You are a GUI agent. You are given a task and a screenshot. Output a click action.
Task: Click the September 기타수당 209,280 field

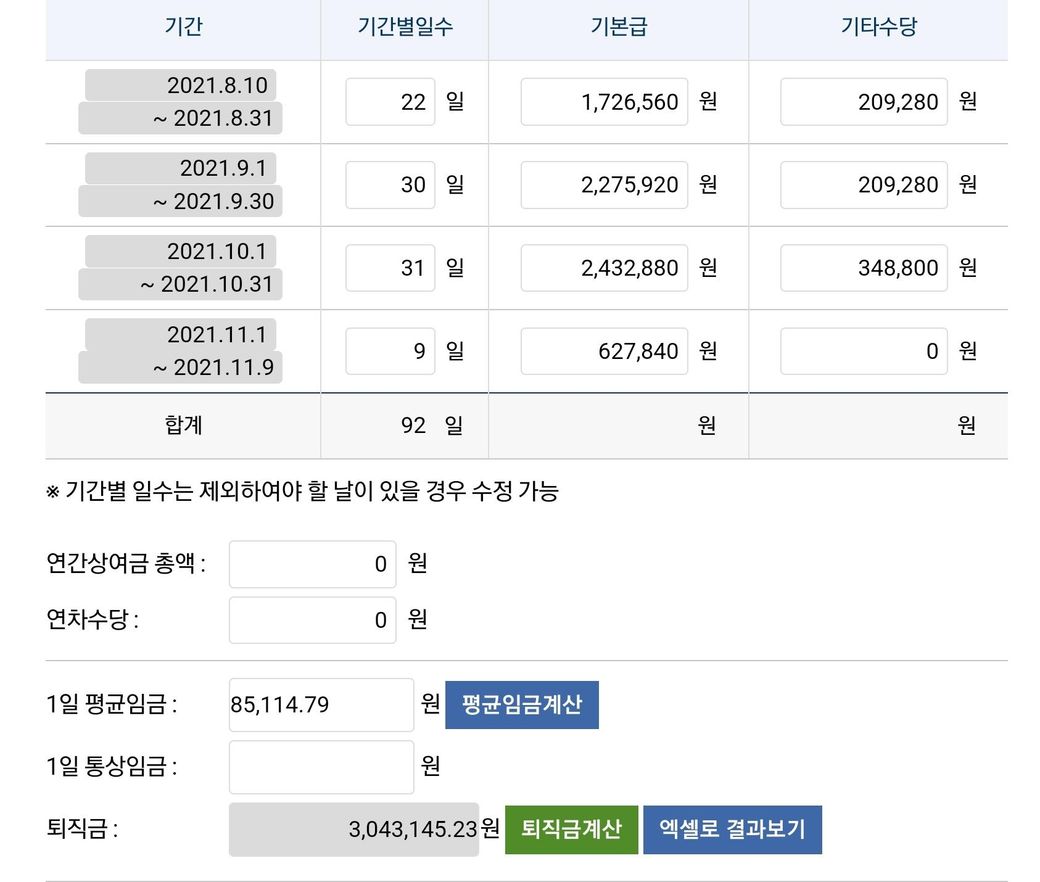(x=863, y=185)
